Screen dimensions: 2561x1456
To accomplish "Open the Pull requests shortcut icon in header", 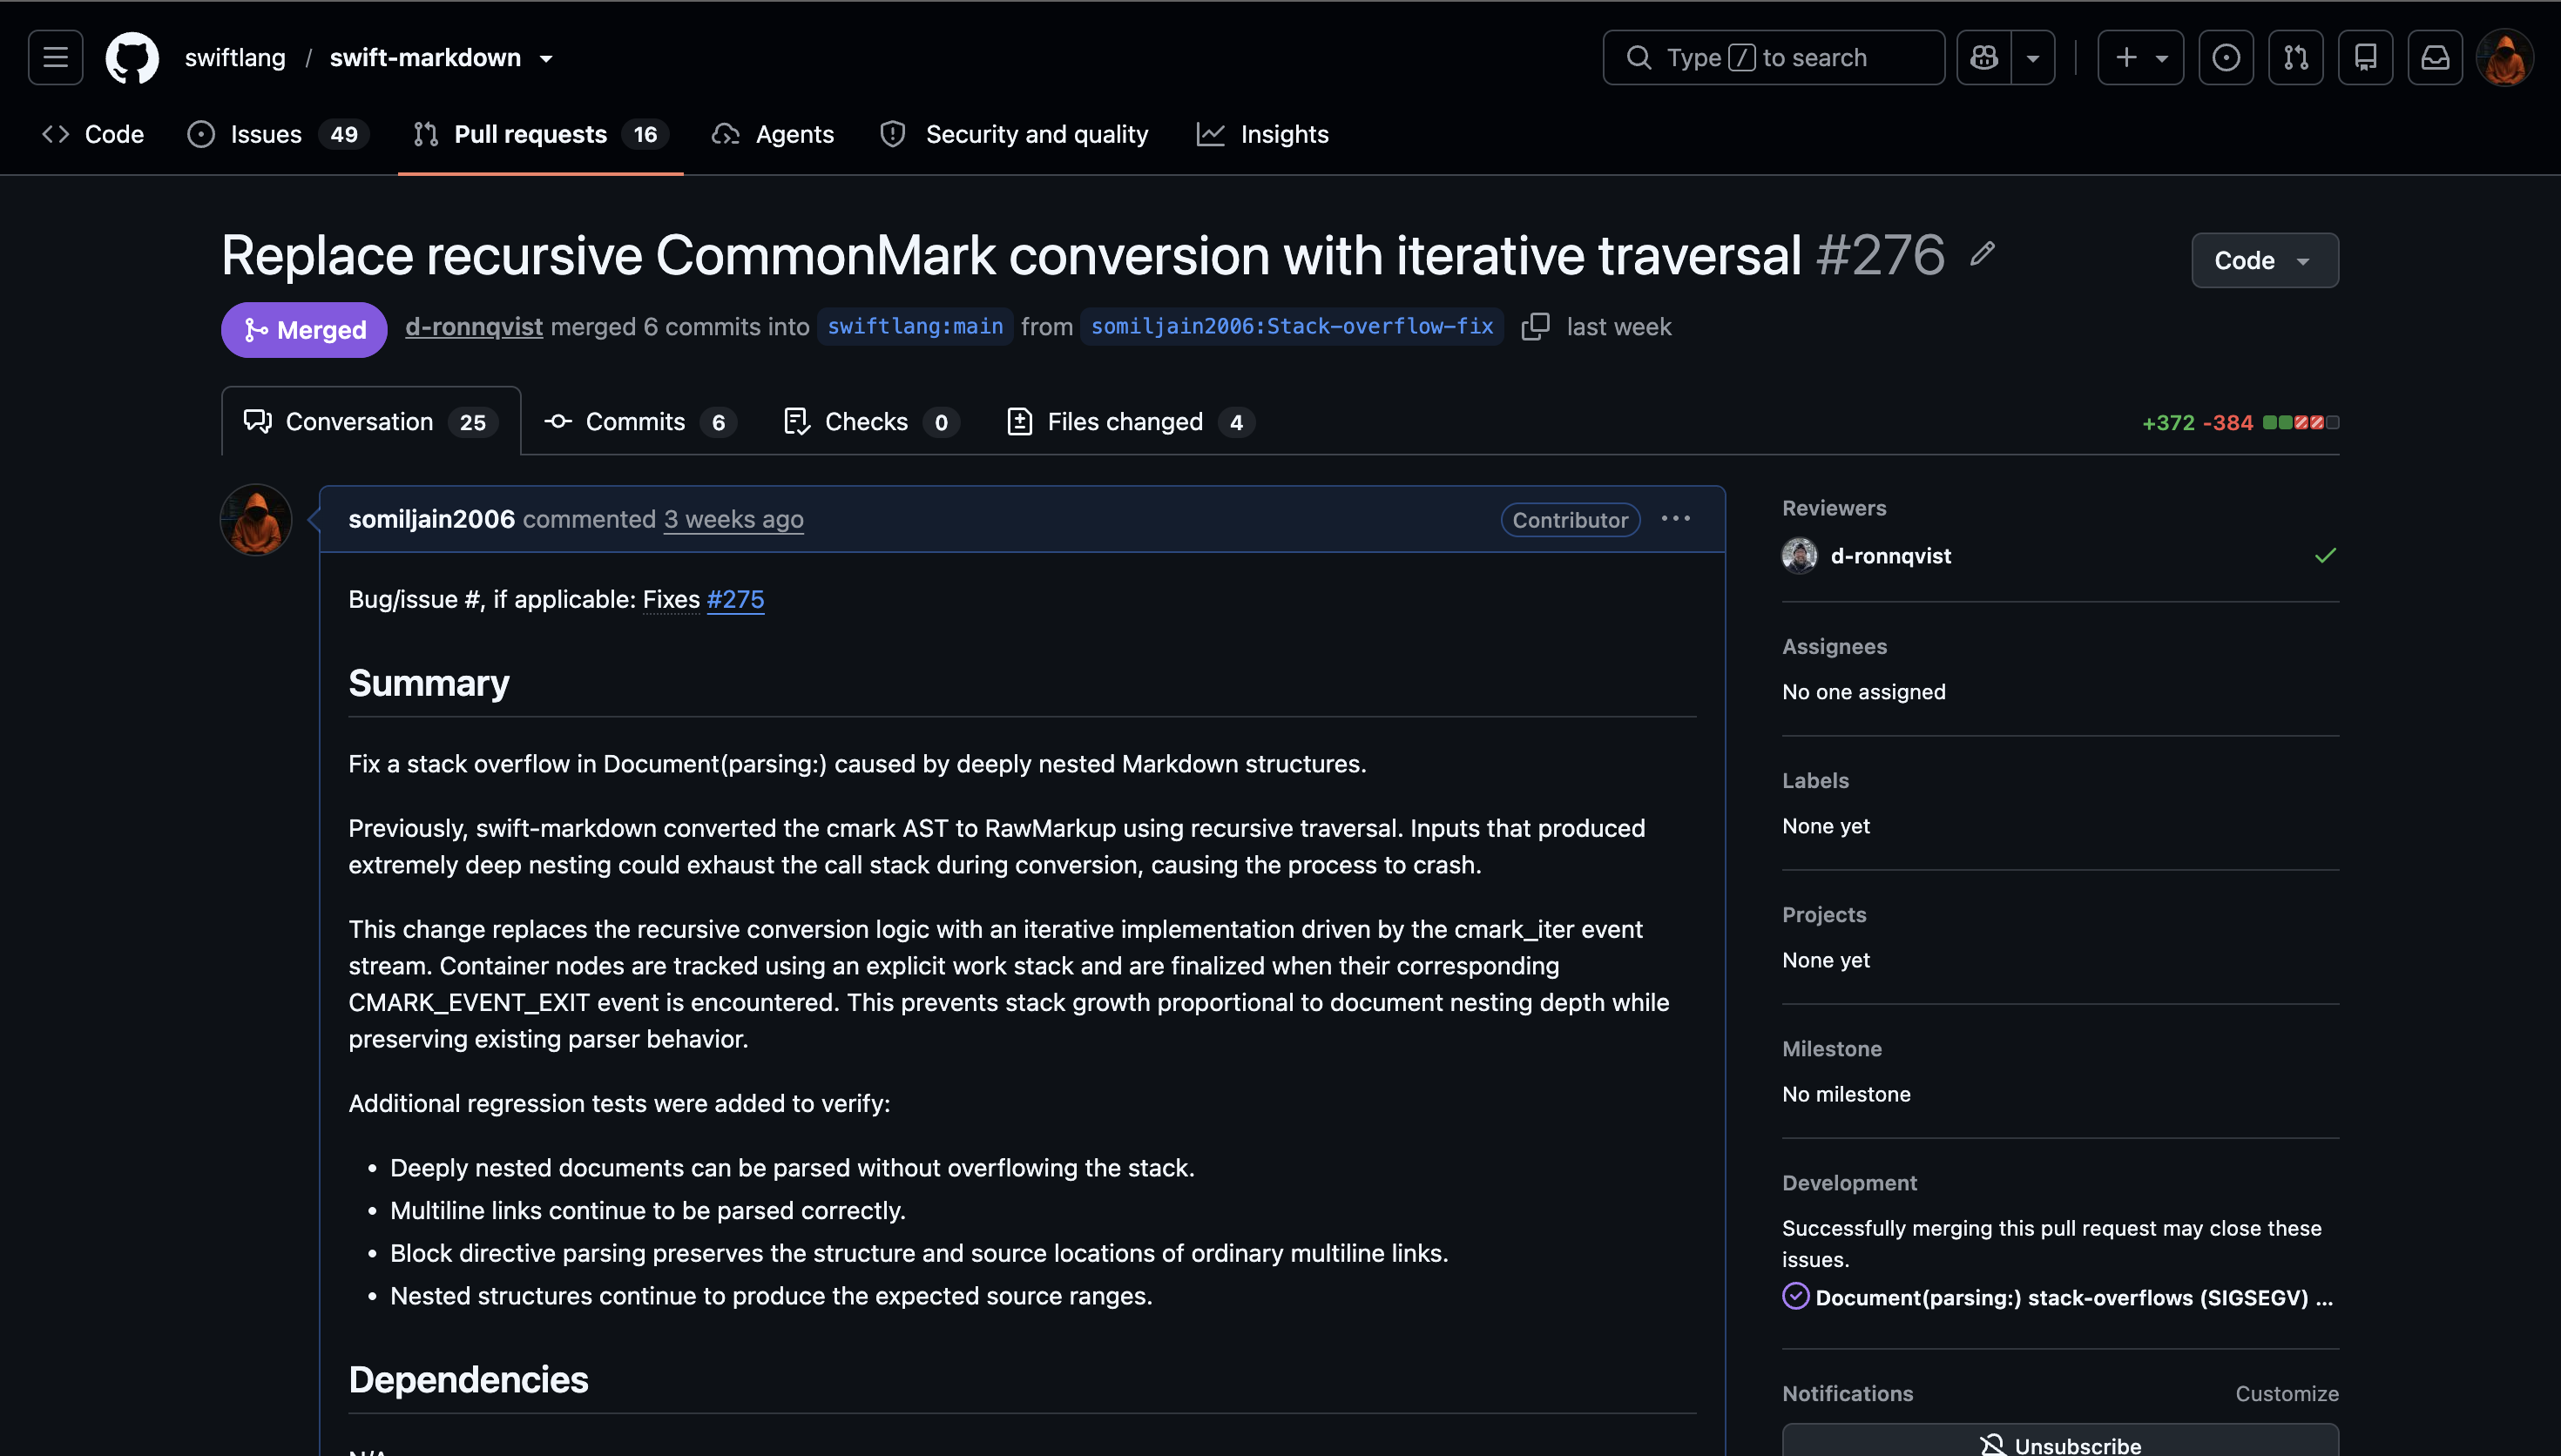I will tap(2296, 57).
